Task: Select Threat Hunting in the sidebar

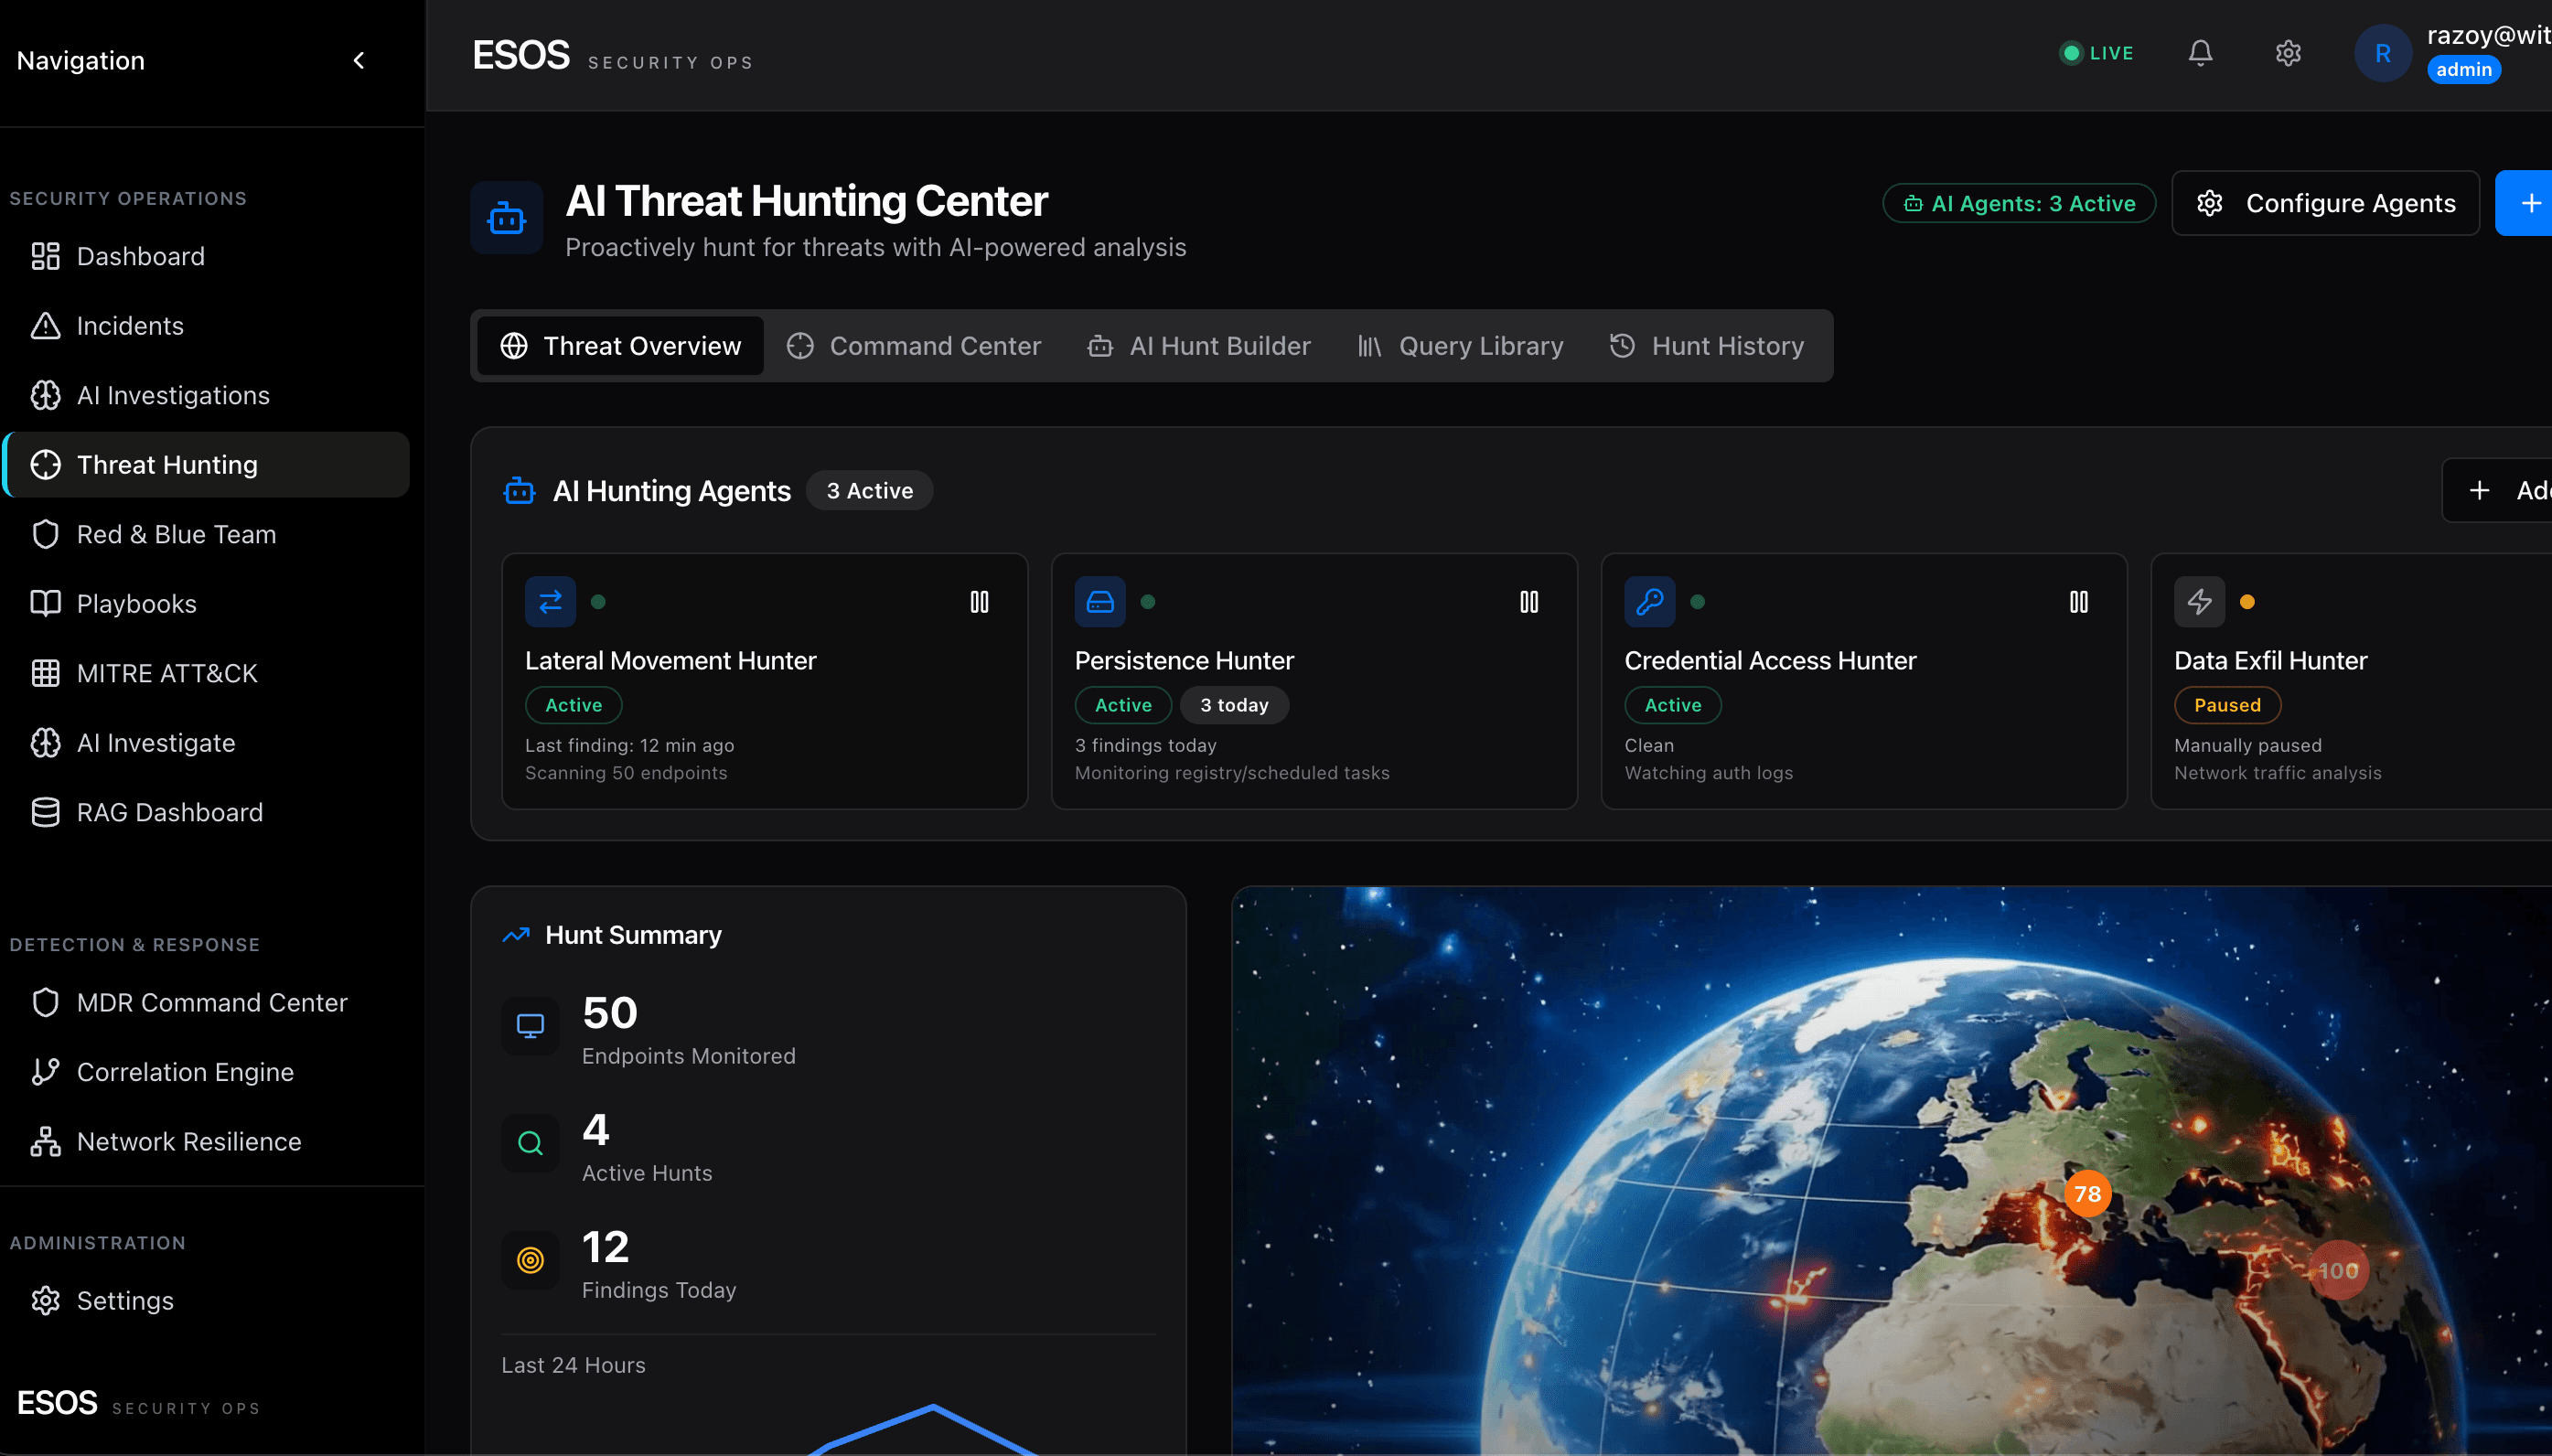Action: (207, 465)
